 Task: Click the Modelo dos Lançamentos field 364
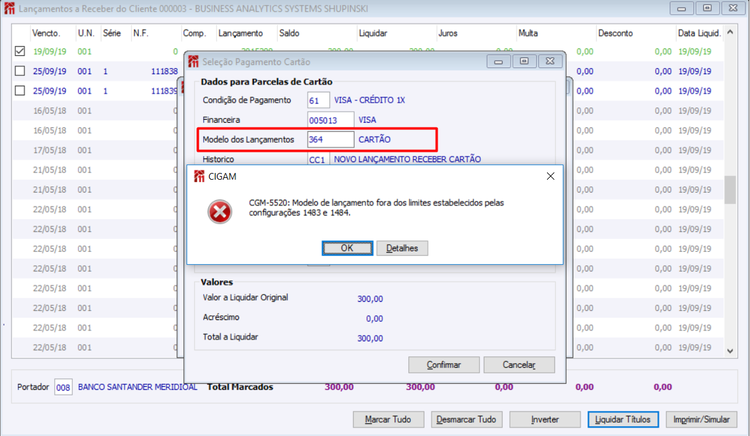point(331,140)
